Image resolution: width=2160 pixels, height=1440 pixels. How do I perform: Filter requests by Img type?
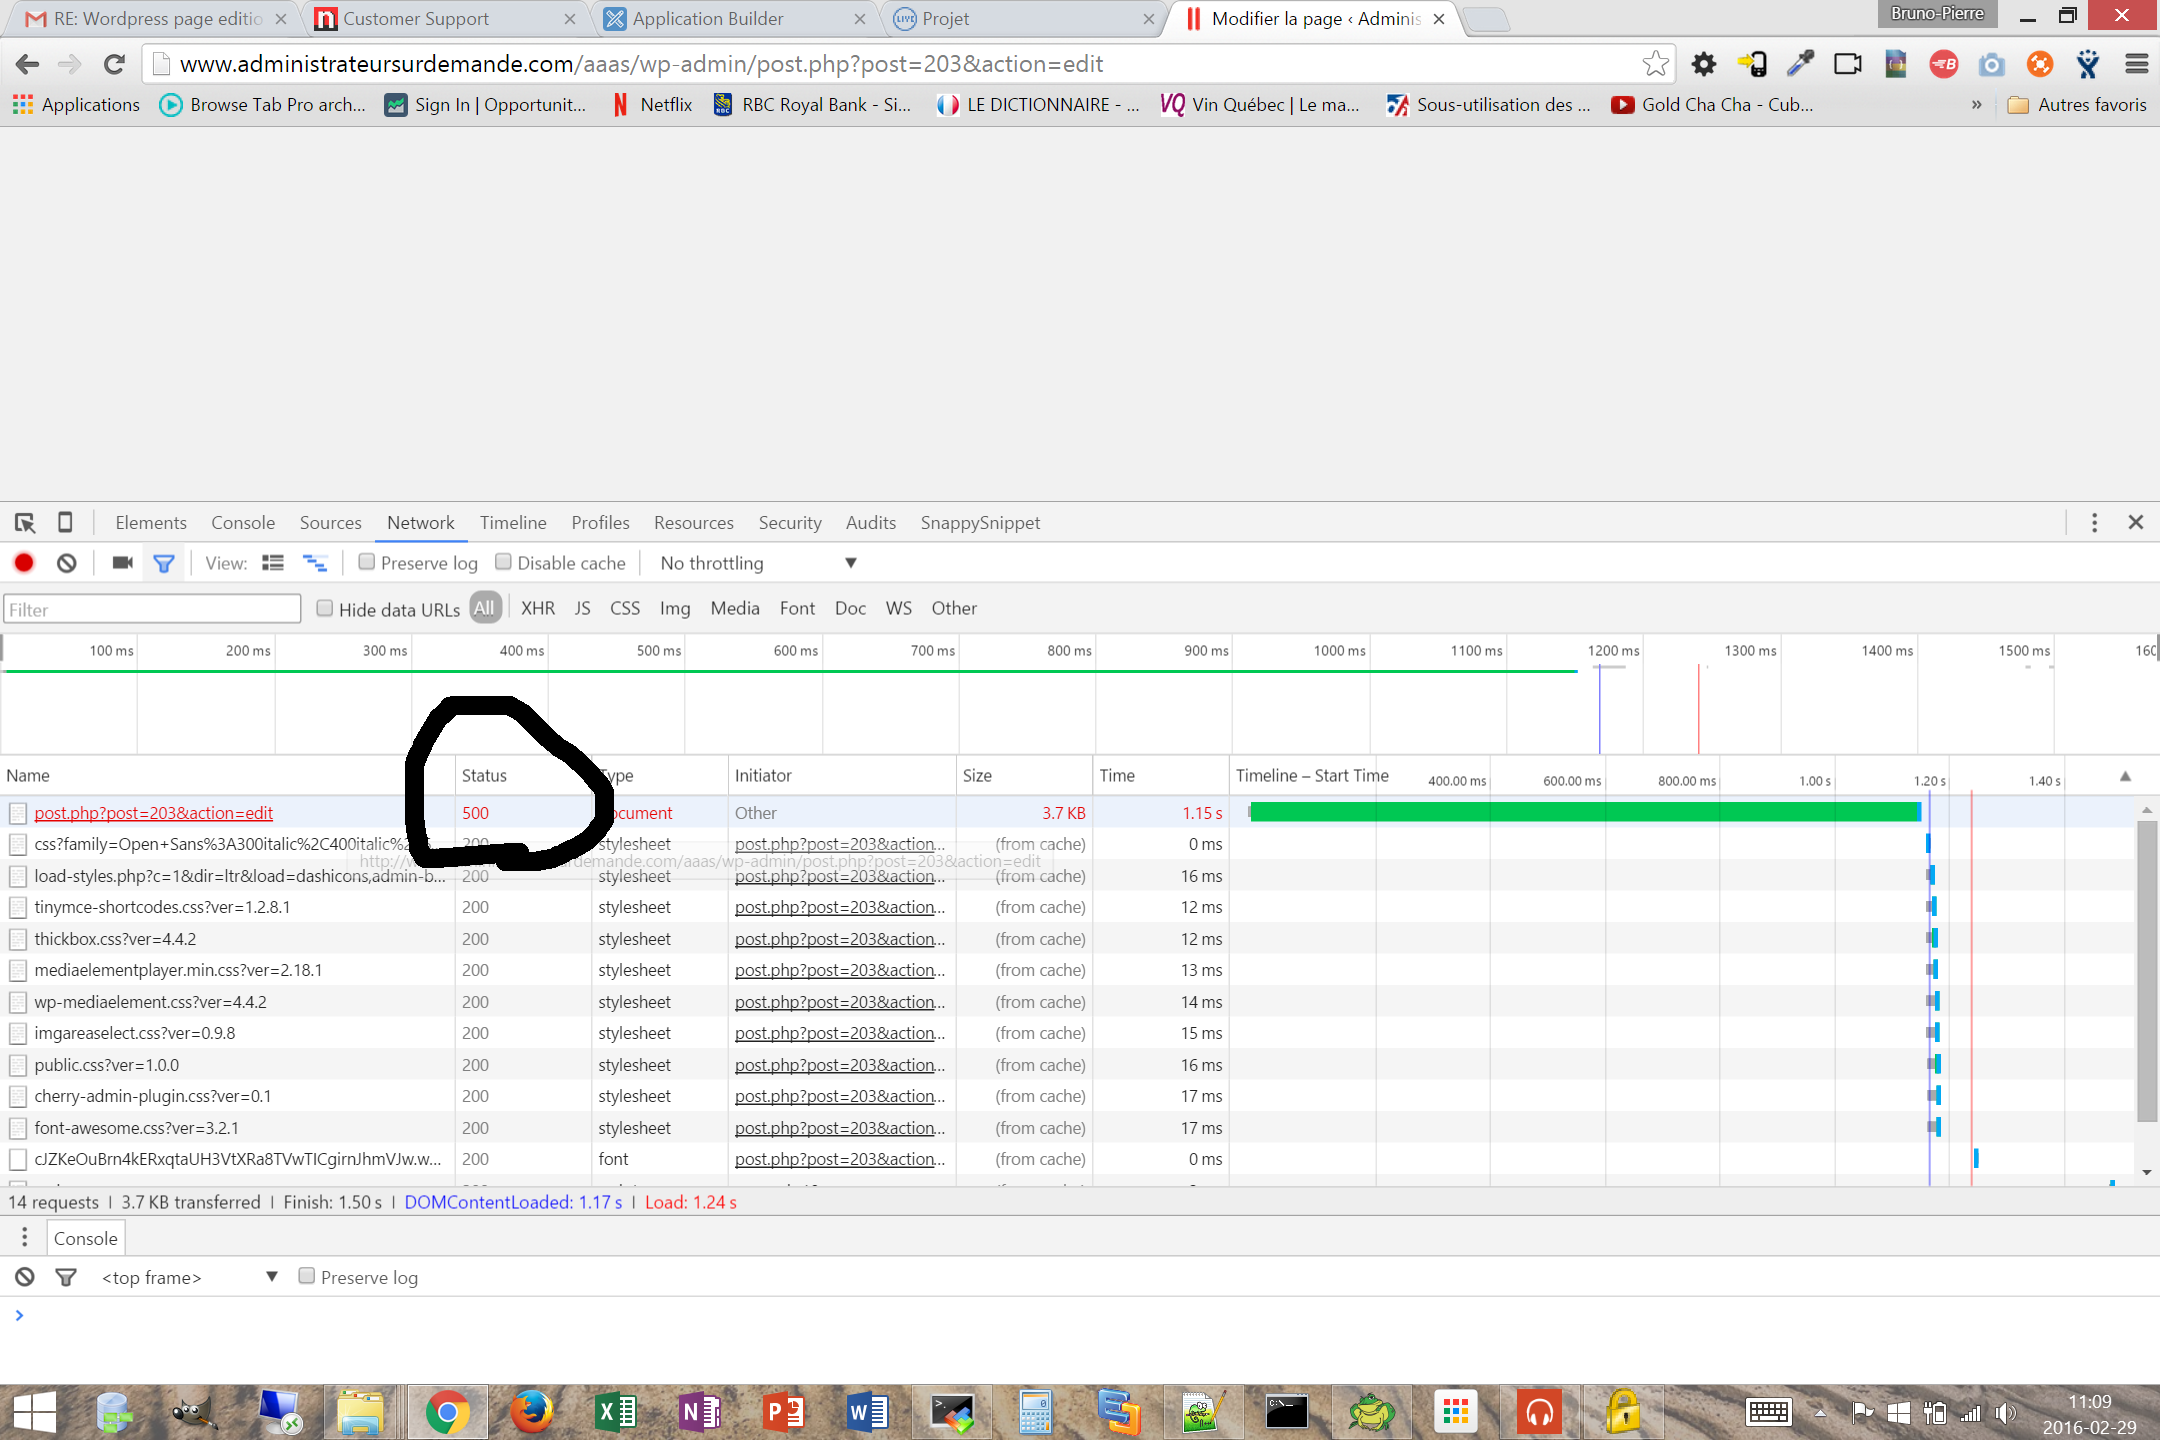[x=675, y=608]
